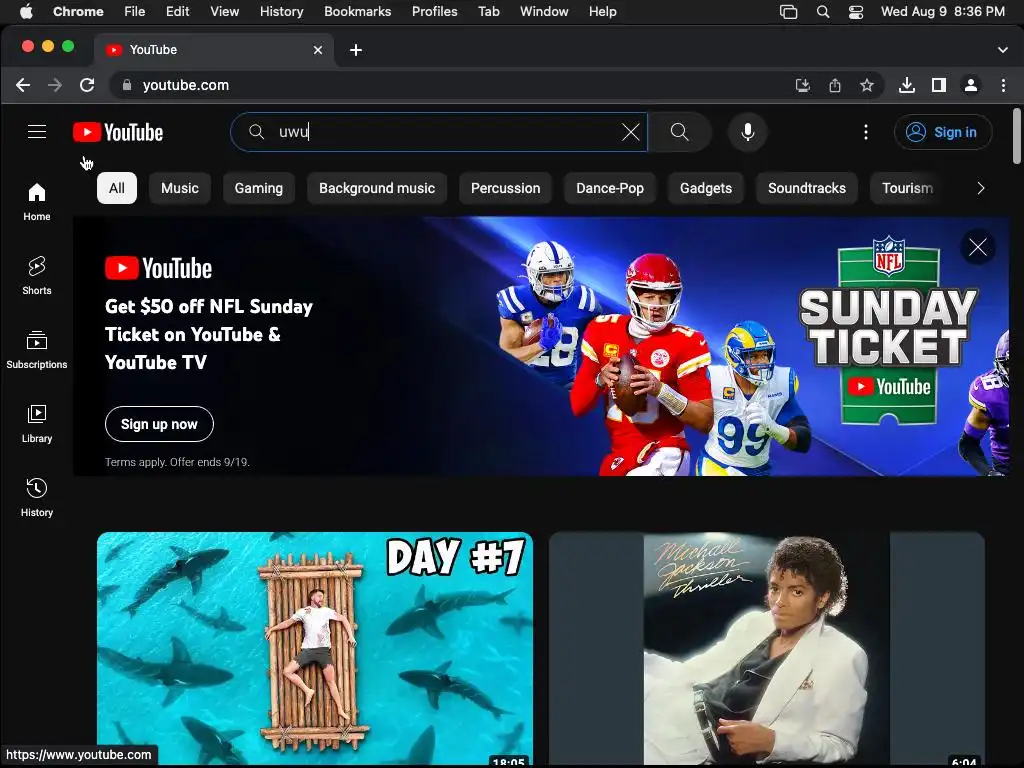Screen dimensions: 1024x768
Task: Click the site lock icon in address bar
Action: 127,85
